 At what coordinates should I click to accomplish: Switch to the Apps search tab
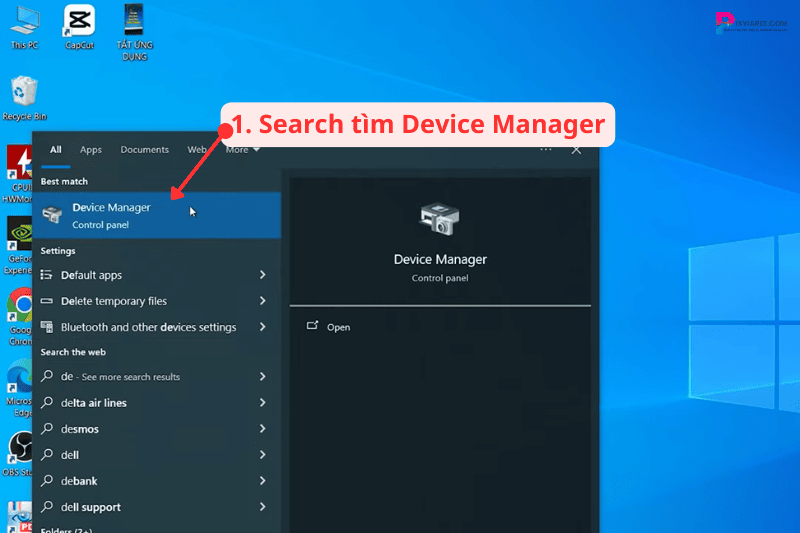click(x=91, y=150)
